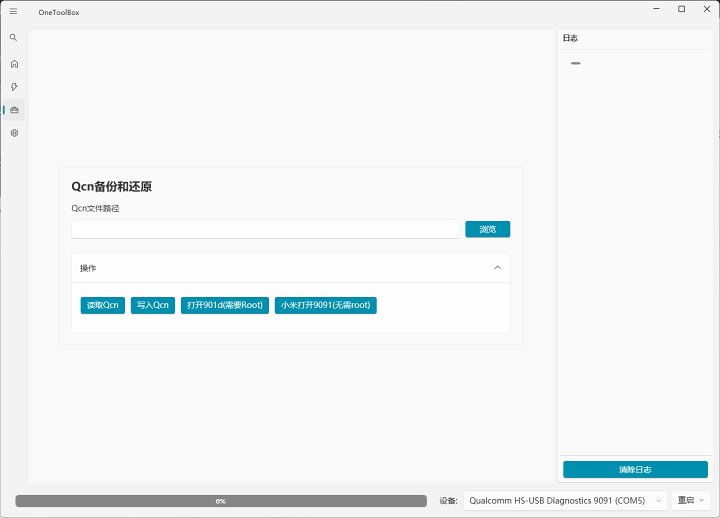Image resolution: width=720 pixels, height=518 pixels.
Task: Click the search icon in sidebar
Action: tap(13, 37)
